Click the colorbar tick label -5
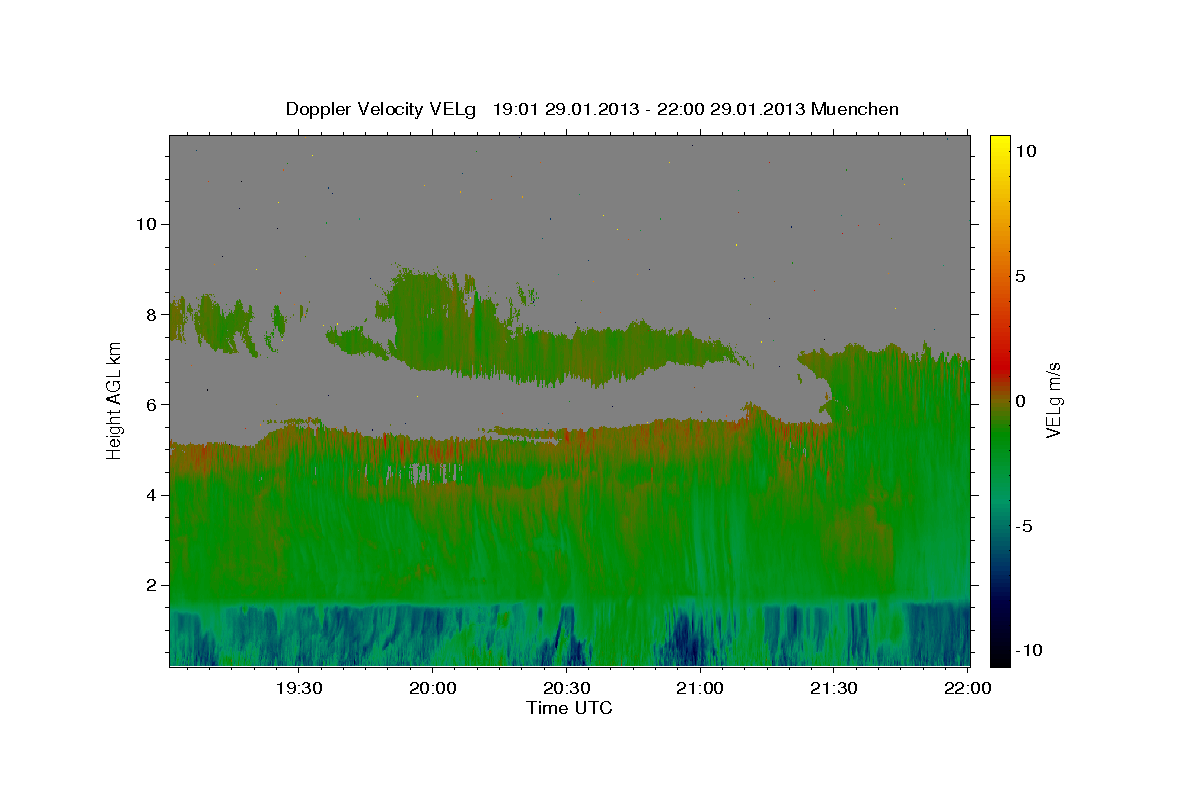1200x800 pixels. [1024, 526]
